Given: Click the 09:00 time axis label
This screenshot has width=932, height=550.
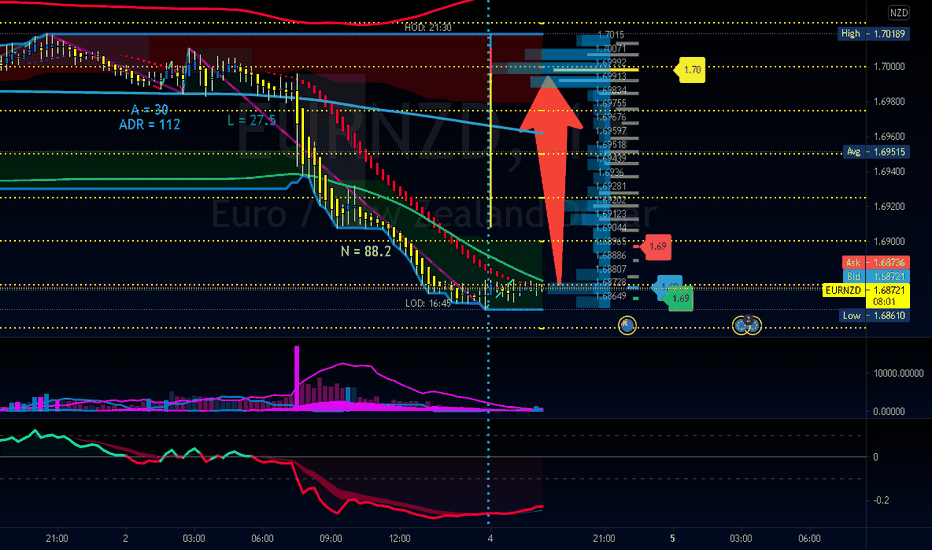Looking at the screenshot, I should point(331,539).
